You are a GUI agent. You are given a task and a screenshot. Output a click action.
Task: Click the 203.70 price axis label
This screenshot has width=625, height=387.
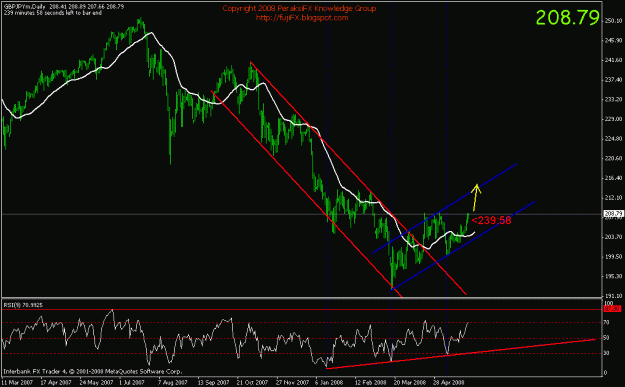[613, 237]
